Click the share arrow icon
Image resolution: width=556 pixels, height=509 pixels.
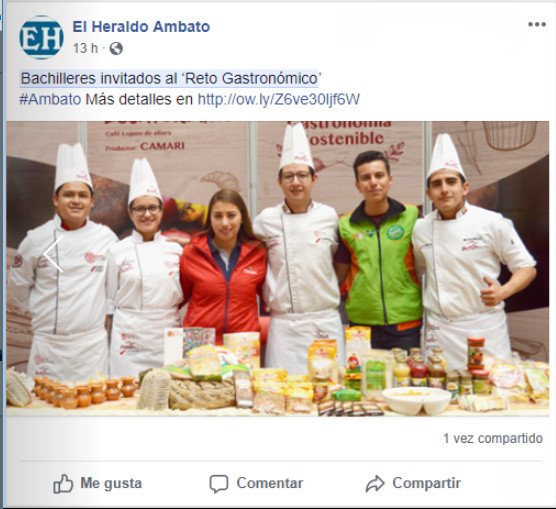pos(375,484)
